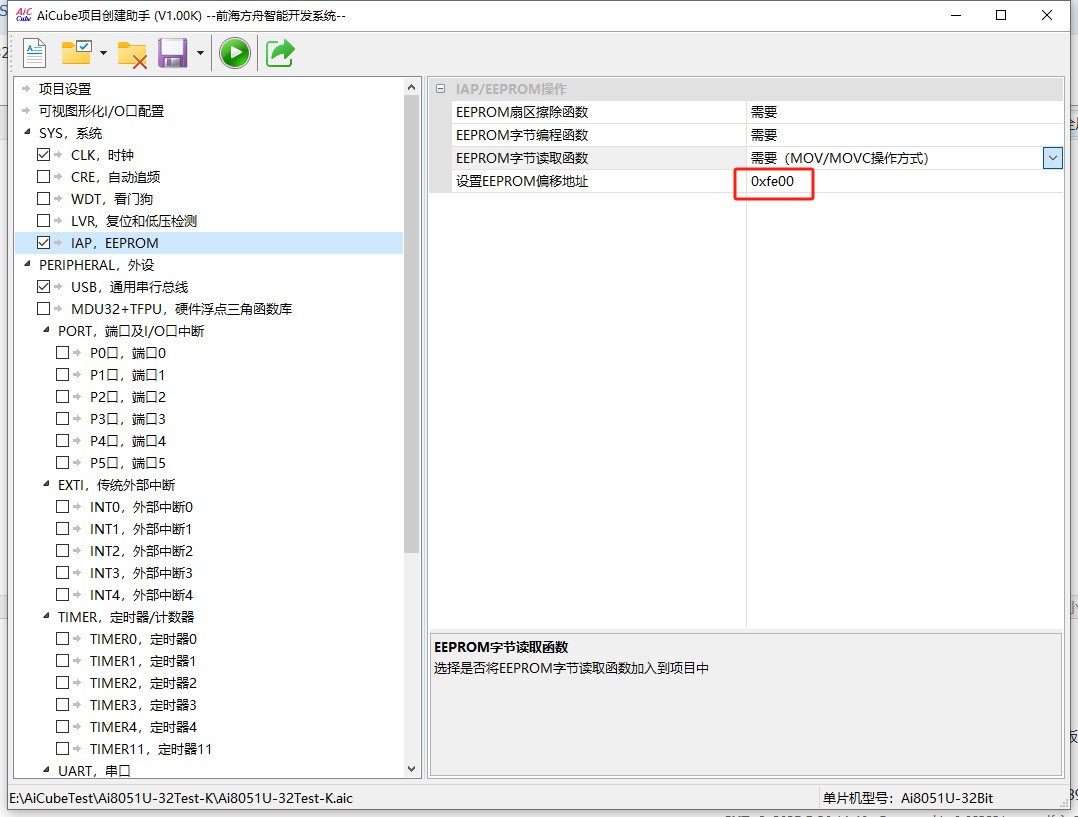Select IAP, EEPROM tree row

(x=209, y=243)
